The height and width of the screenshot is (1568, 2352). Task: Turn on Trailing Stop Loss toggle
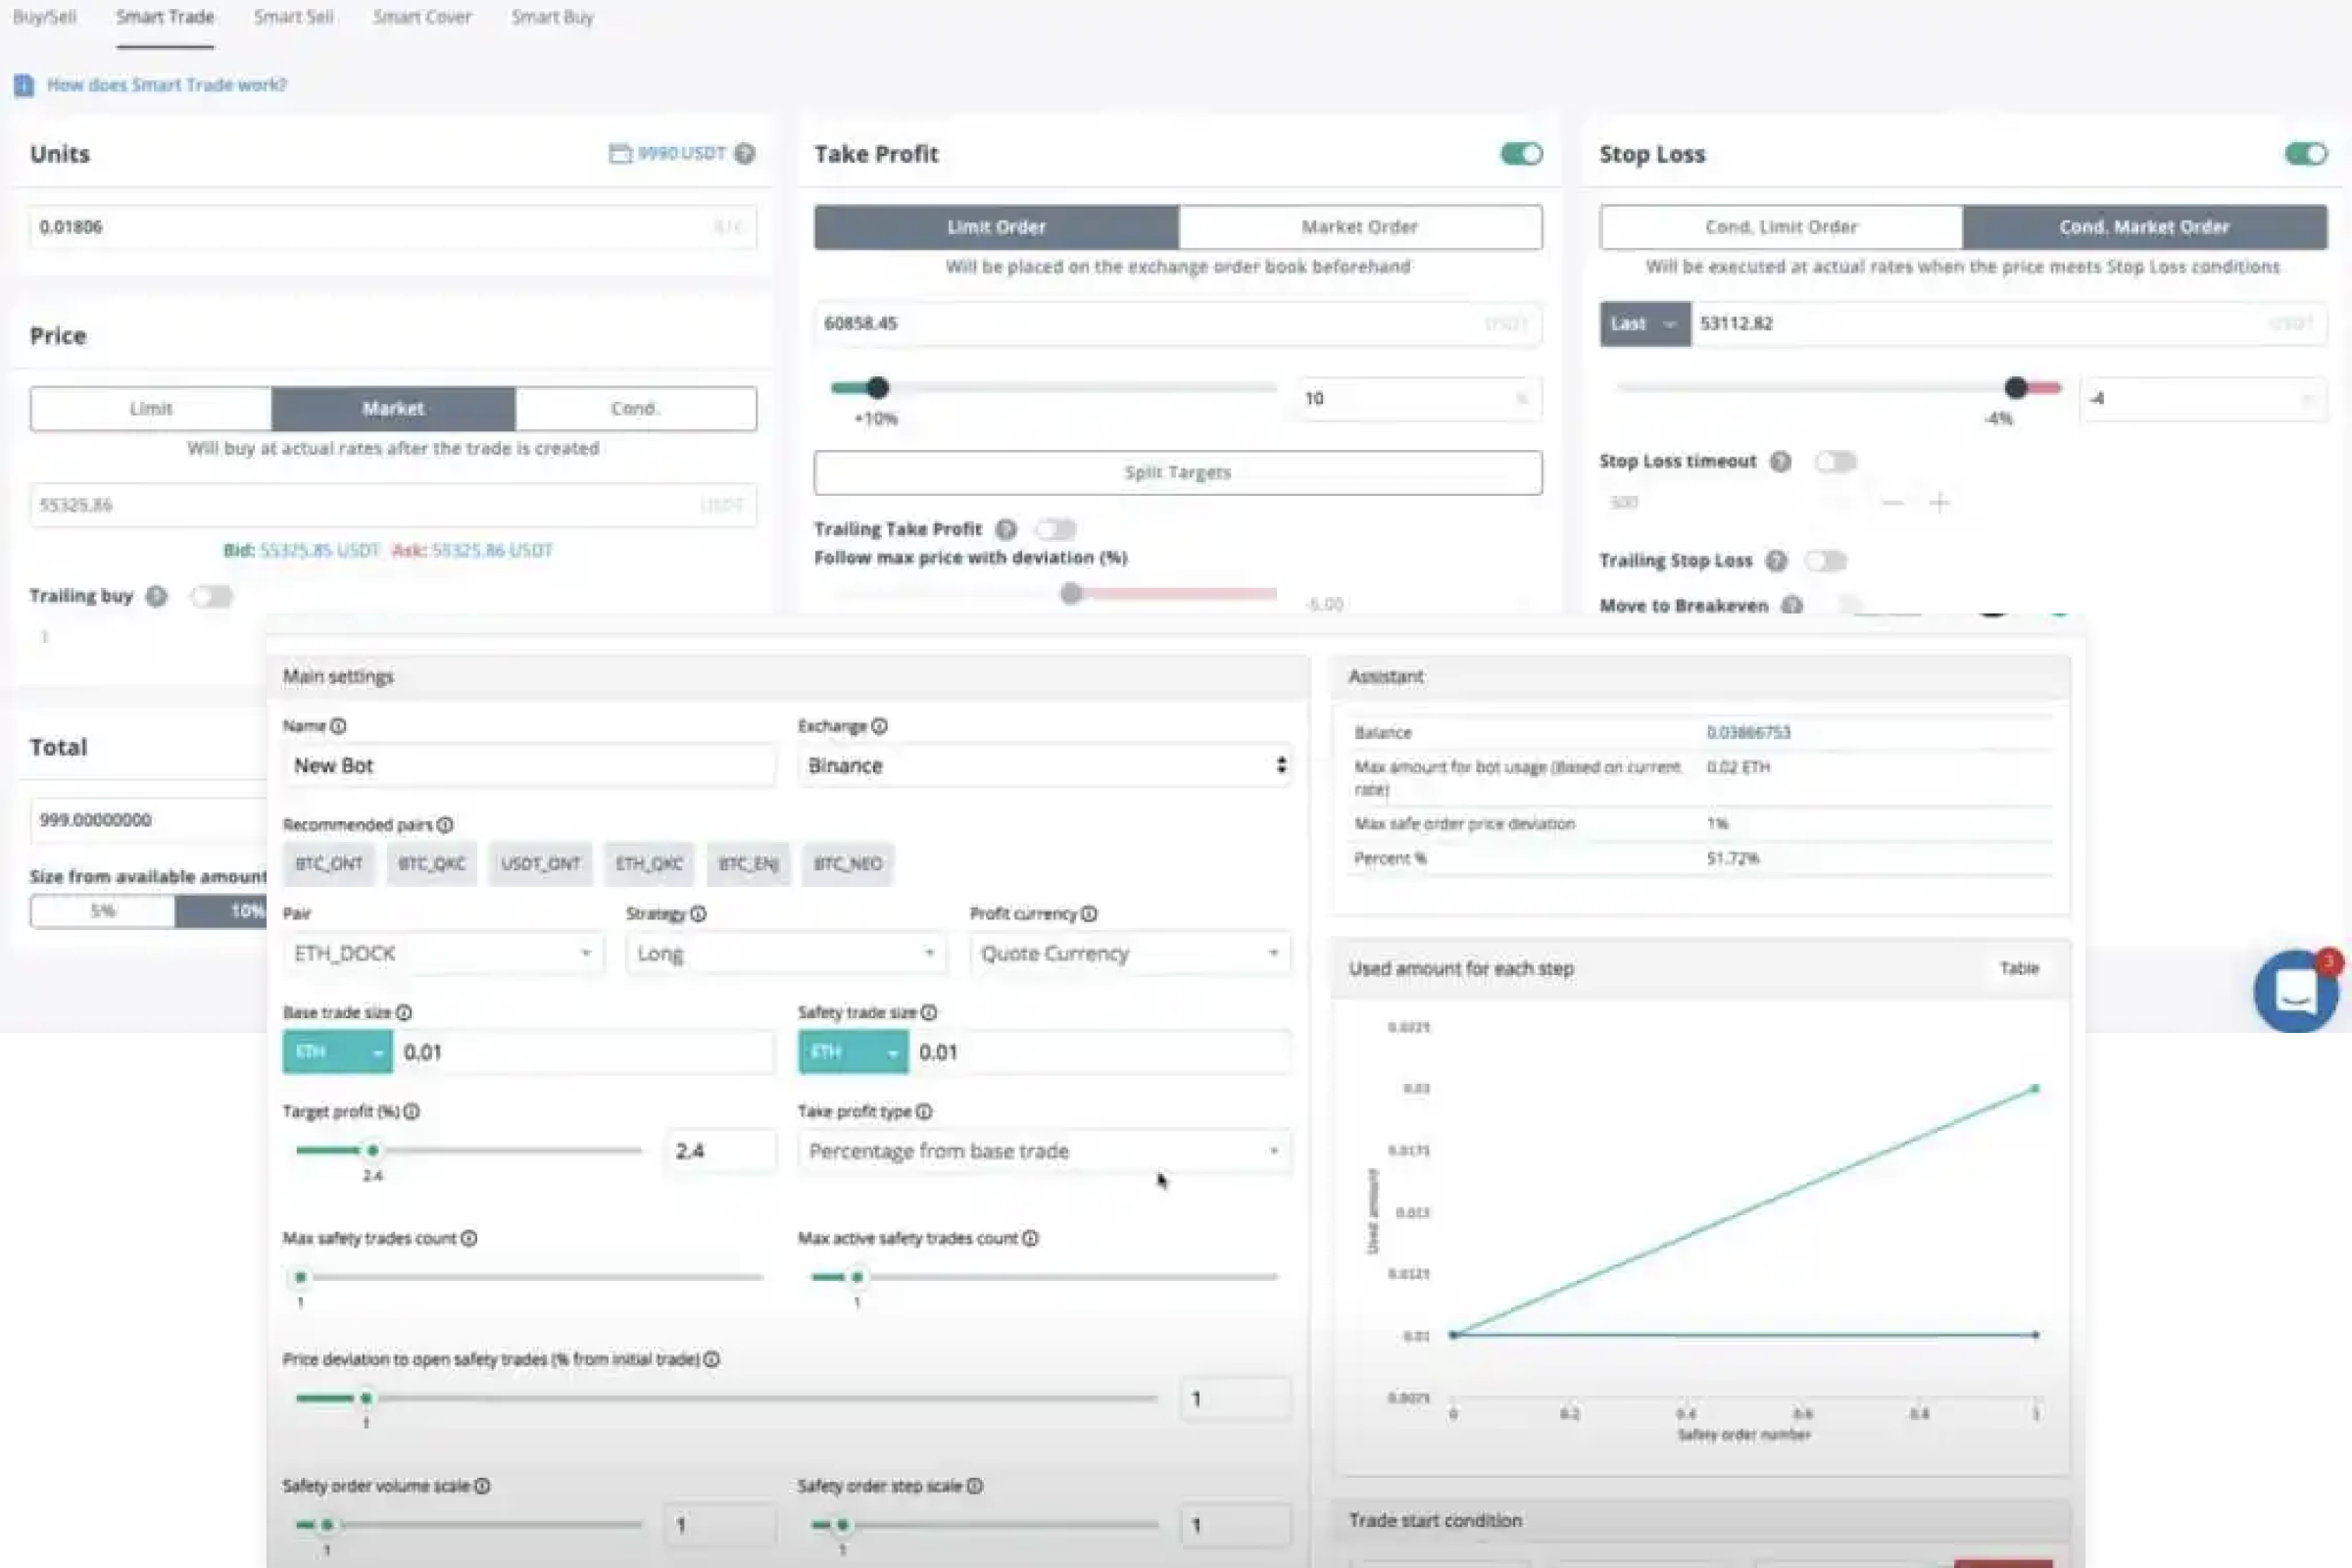[x=1825, y=561]
